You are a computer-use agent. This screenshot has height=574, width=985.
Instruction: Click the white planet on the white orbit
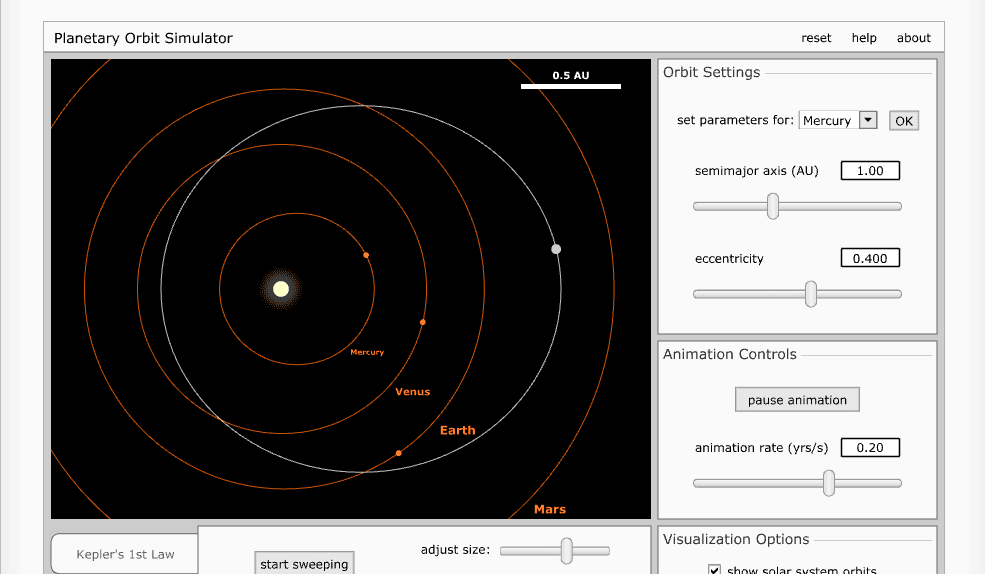pyautogui.click(x=556, y=249)
